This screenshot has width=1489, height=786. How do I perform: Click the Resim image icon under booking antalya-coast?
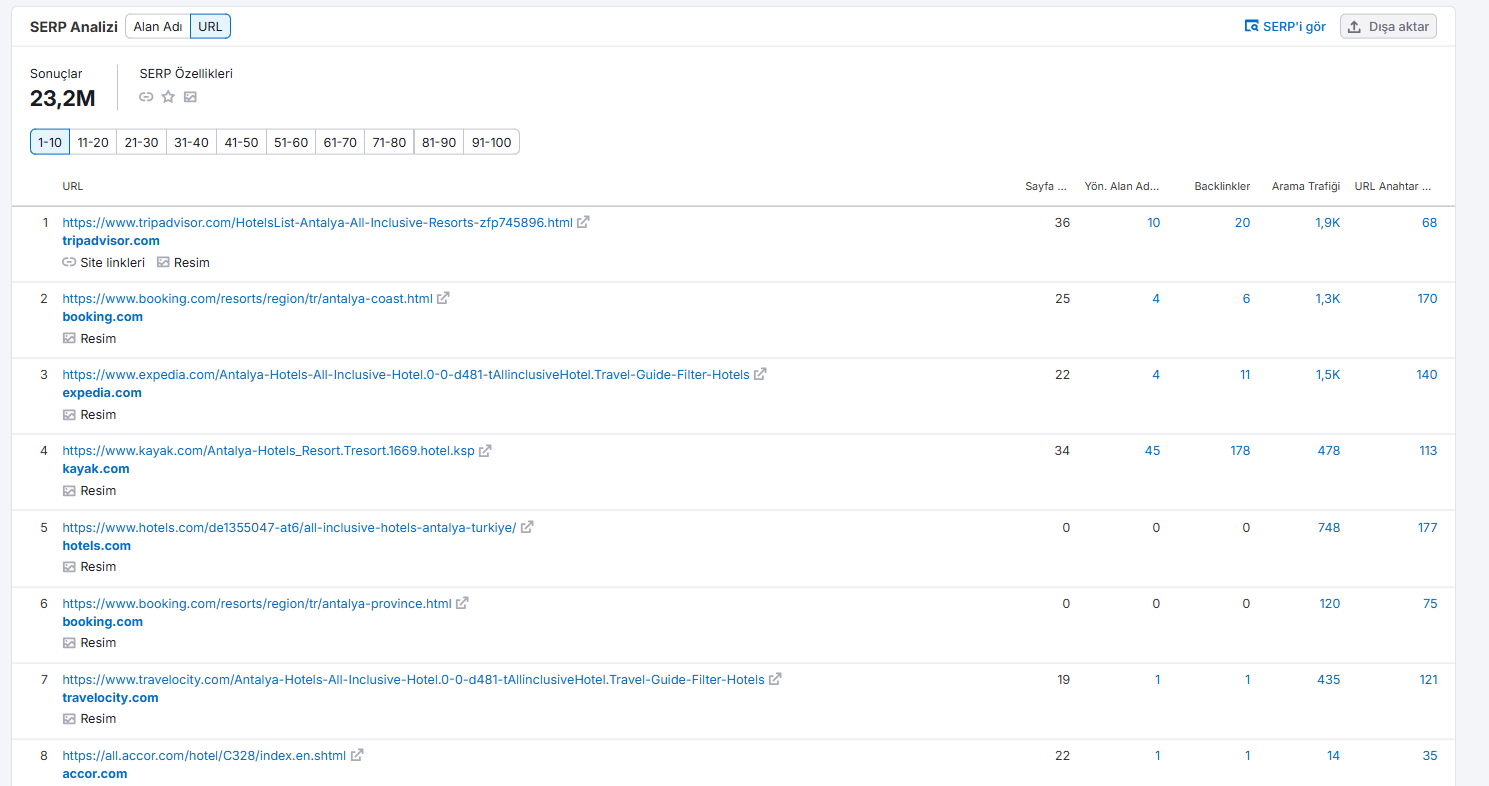[x=69, y=338]
